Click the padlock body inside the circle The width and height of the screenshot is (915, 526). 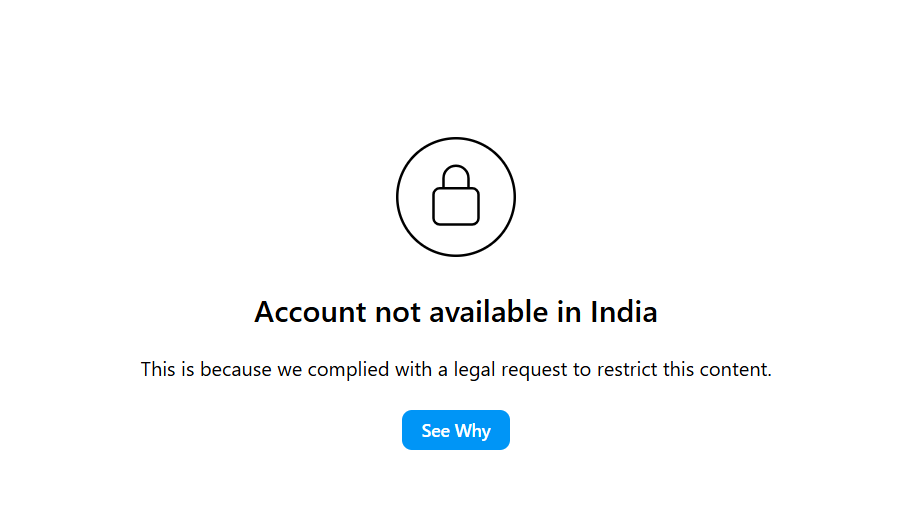[x=456, y=206]
